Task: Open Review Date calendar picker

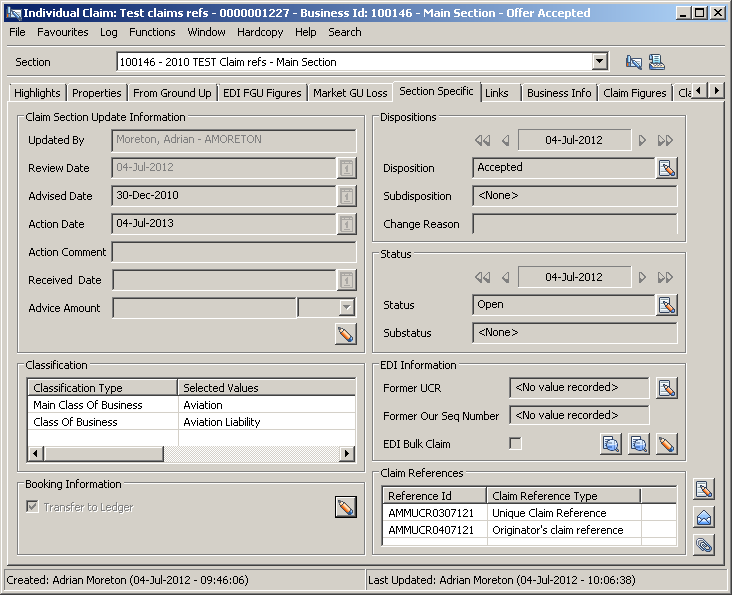Action: click(x=346, y=168)
